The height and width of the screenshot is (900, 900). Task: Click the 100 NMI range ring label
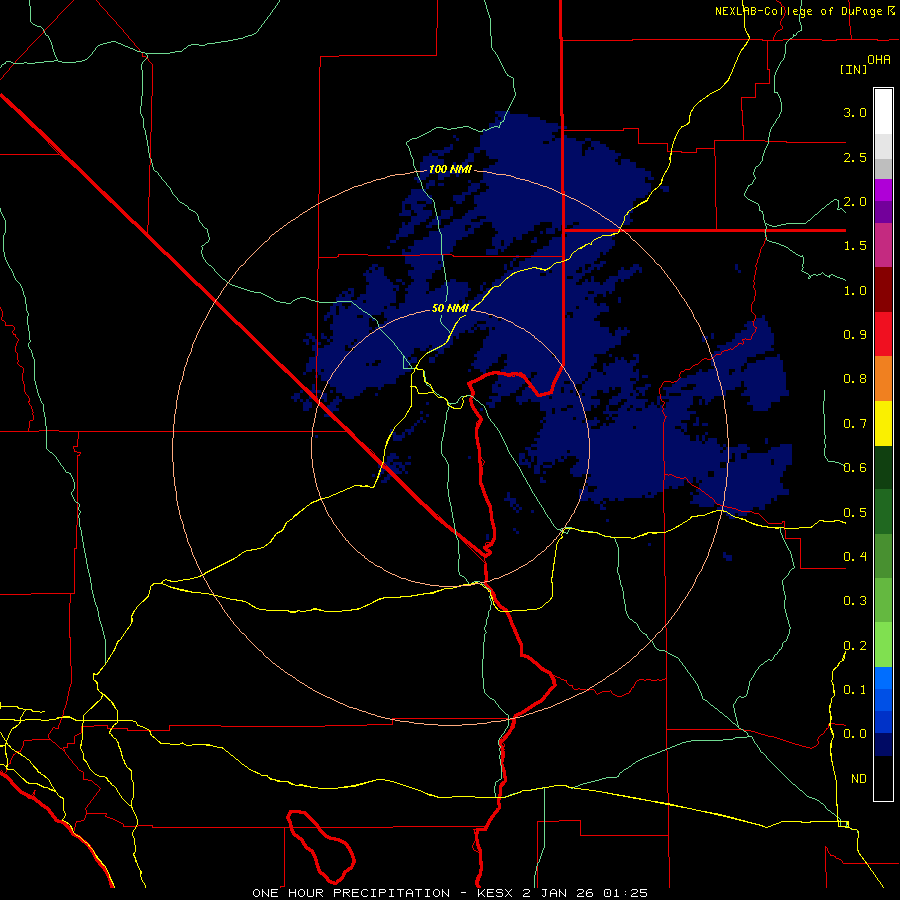pyautogui.click(x=450, y=169)
